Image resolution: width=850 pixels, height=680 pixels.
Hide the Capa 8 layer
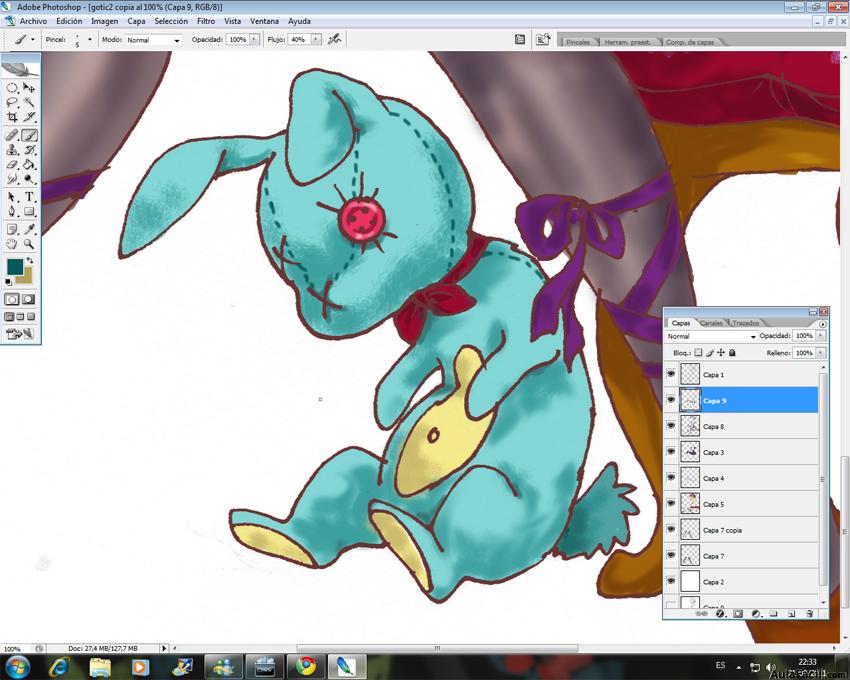(671, 426)
